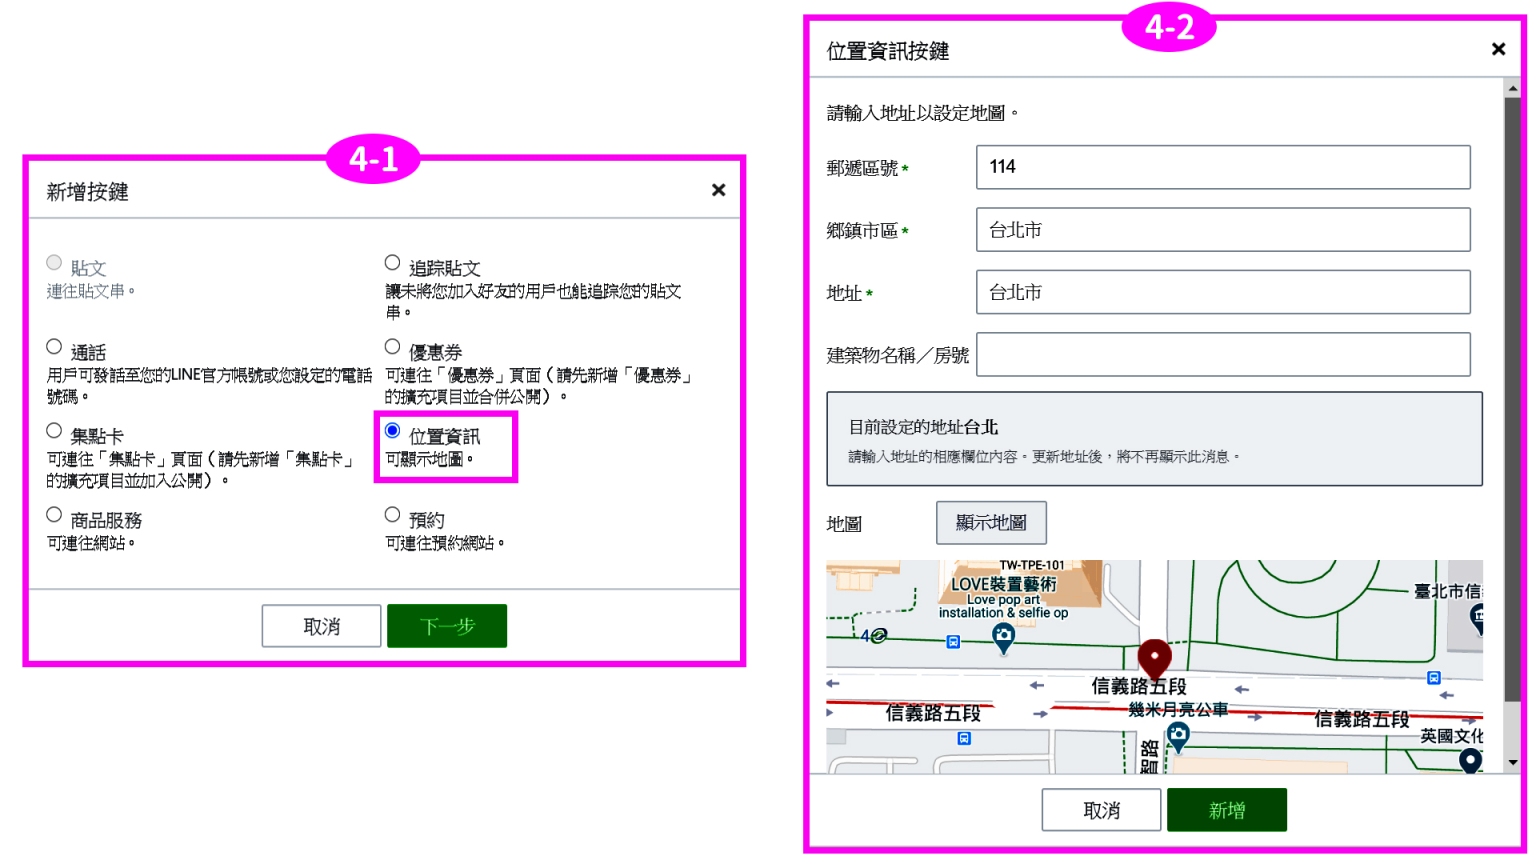Choose the 優惠券 radio button
Screen dimensions: 1536x864
coord(392,347)
